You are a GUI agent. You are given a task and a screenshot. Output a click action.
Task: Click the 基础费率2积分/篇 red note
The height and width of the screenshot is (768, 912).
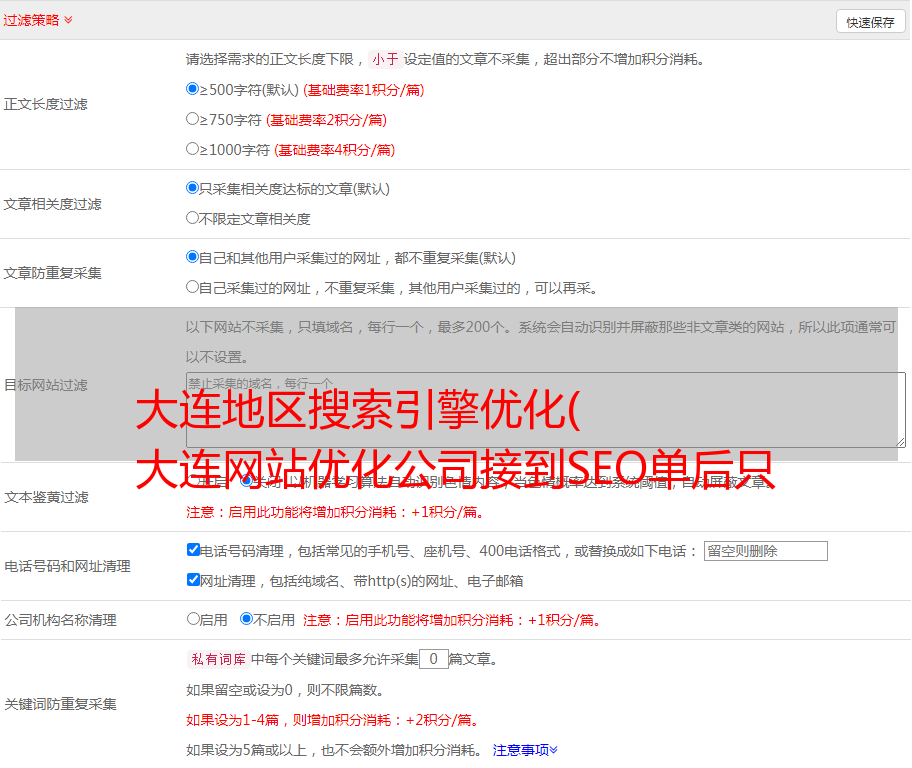click(326, 120)
